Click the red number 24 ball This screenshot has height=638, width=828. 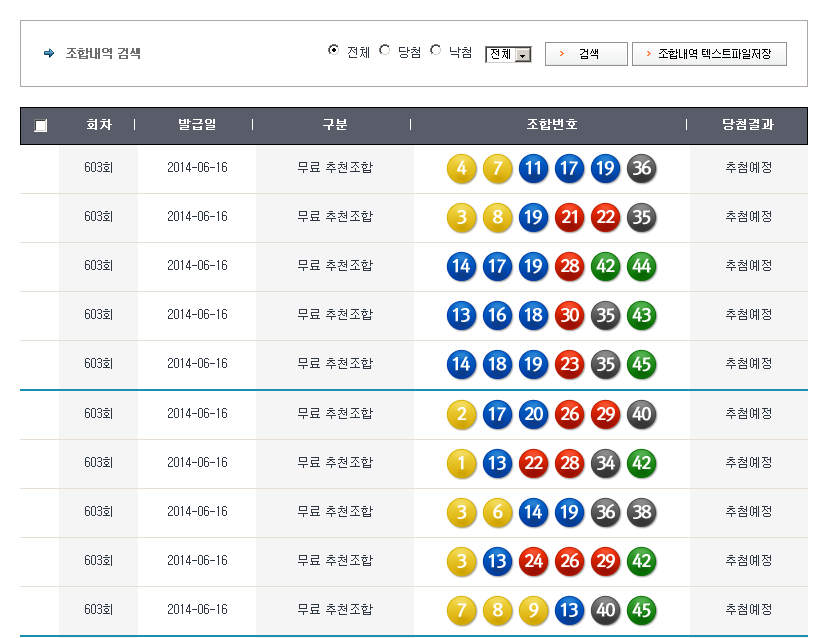(x=533, y=561)
